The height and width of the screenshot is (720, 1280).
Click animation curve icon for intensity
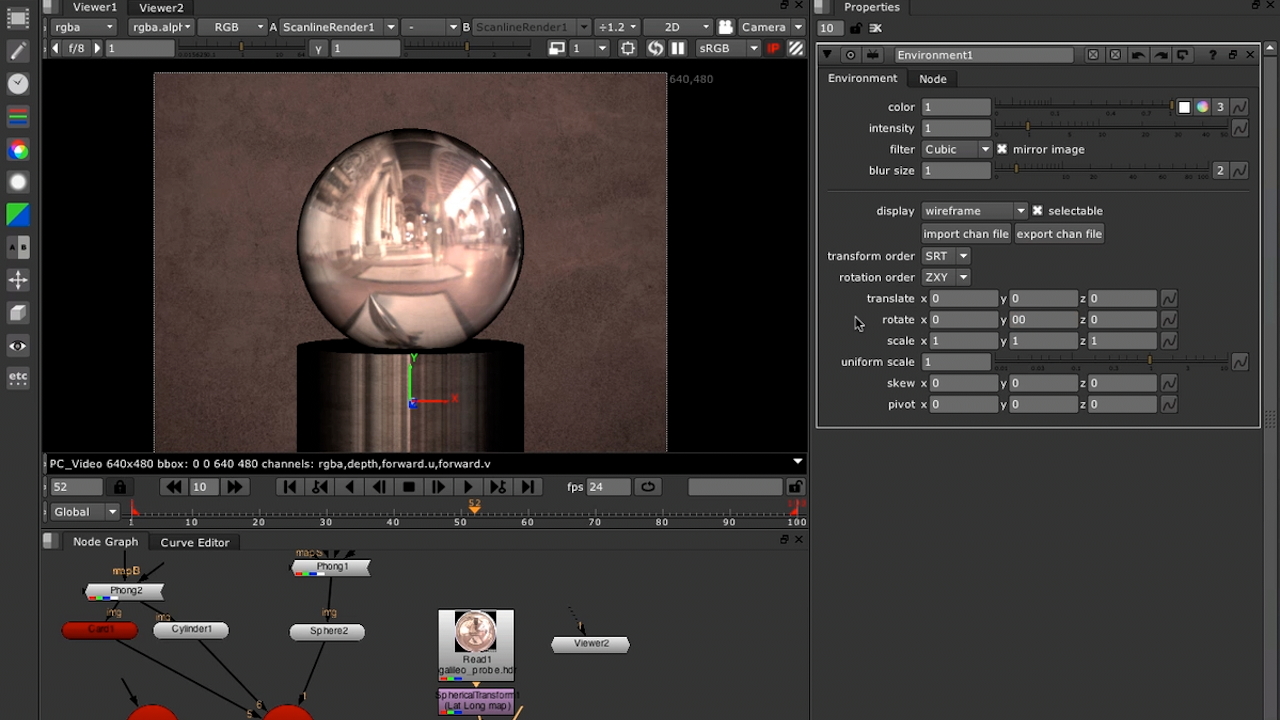1240,128
